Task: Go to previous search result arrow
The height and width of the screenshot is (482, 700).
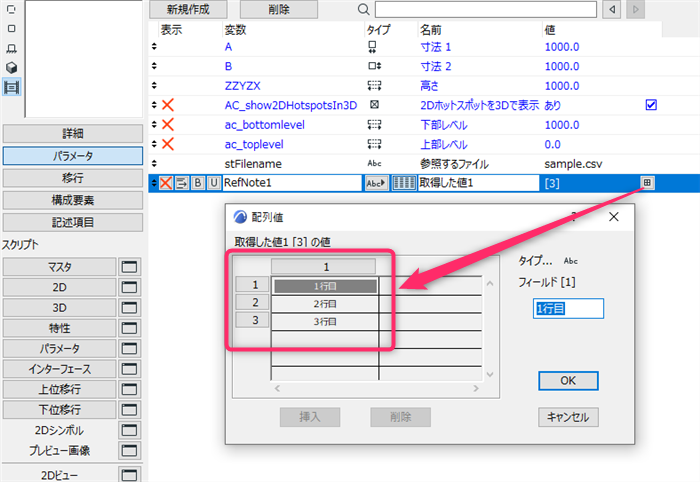Action: pos(612,9)
